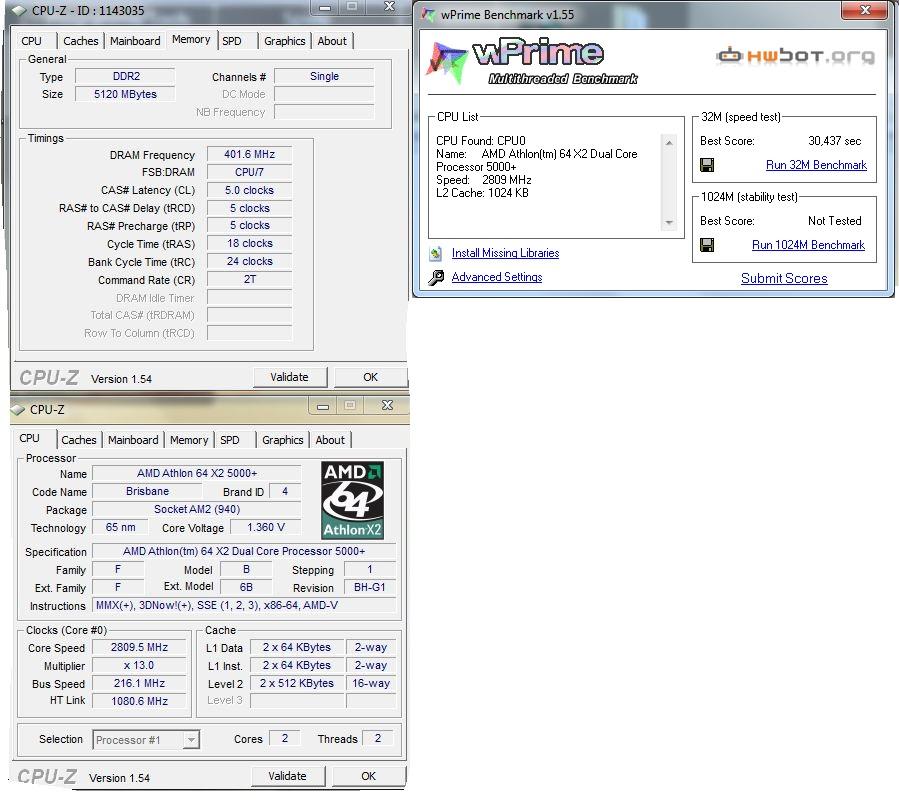Click the save icon in 32M speed test
The image size is (899, 801).
tap(707, 165)
